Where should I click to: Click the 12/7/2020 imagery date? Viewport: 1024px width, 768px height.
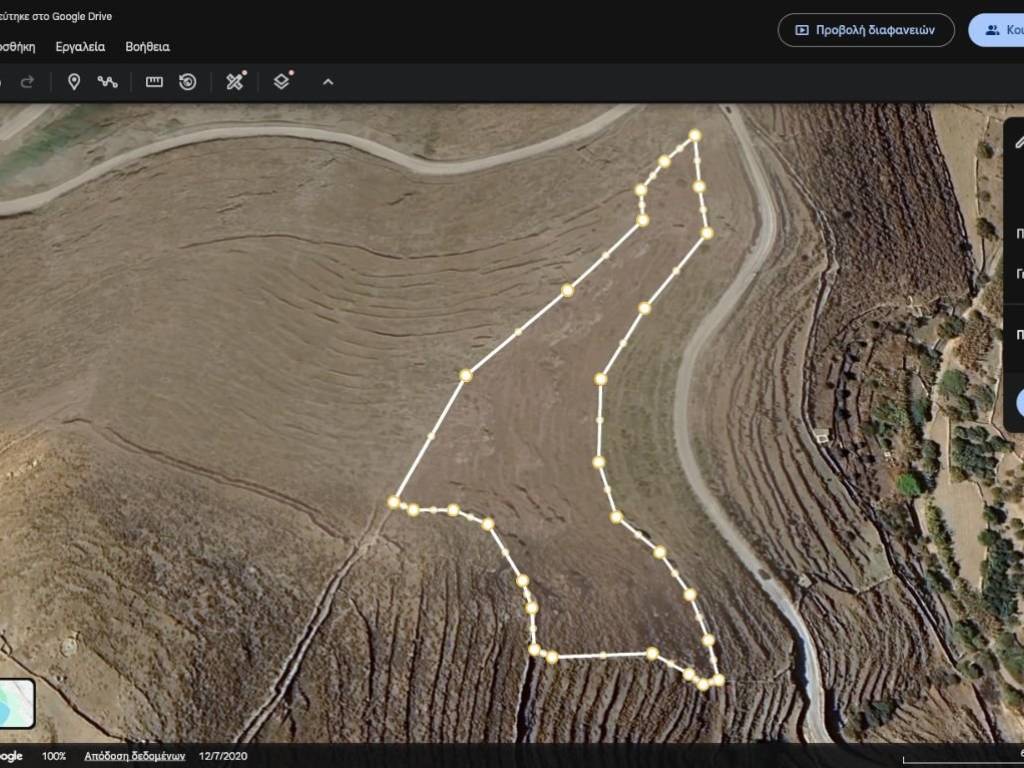tap(222, 756)
